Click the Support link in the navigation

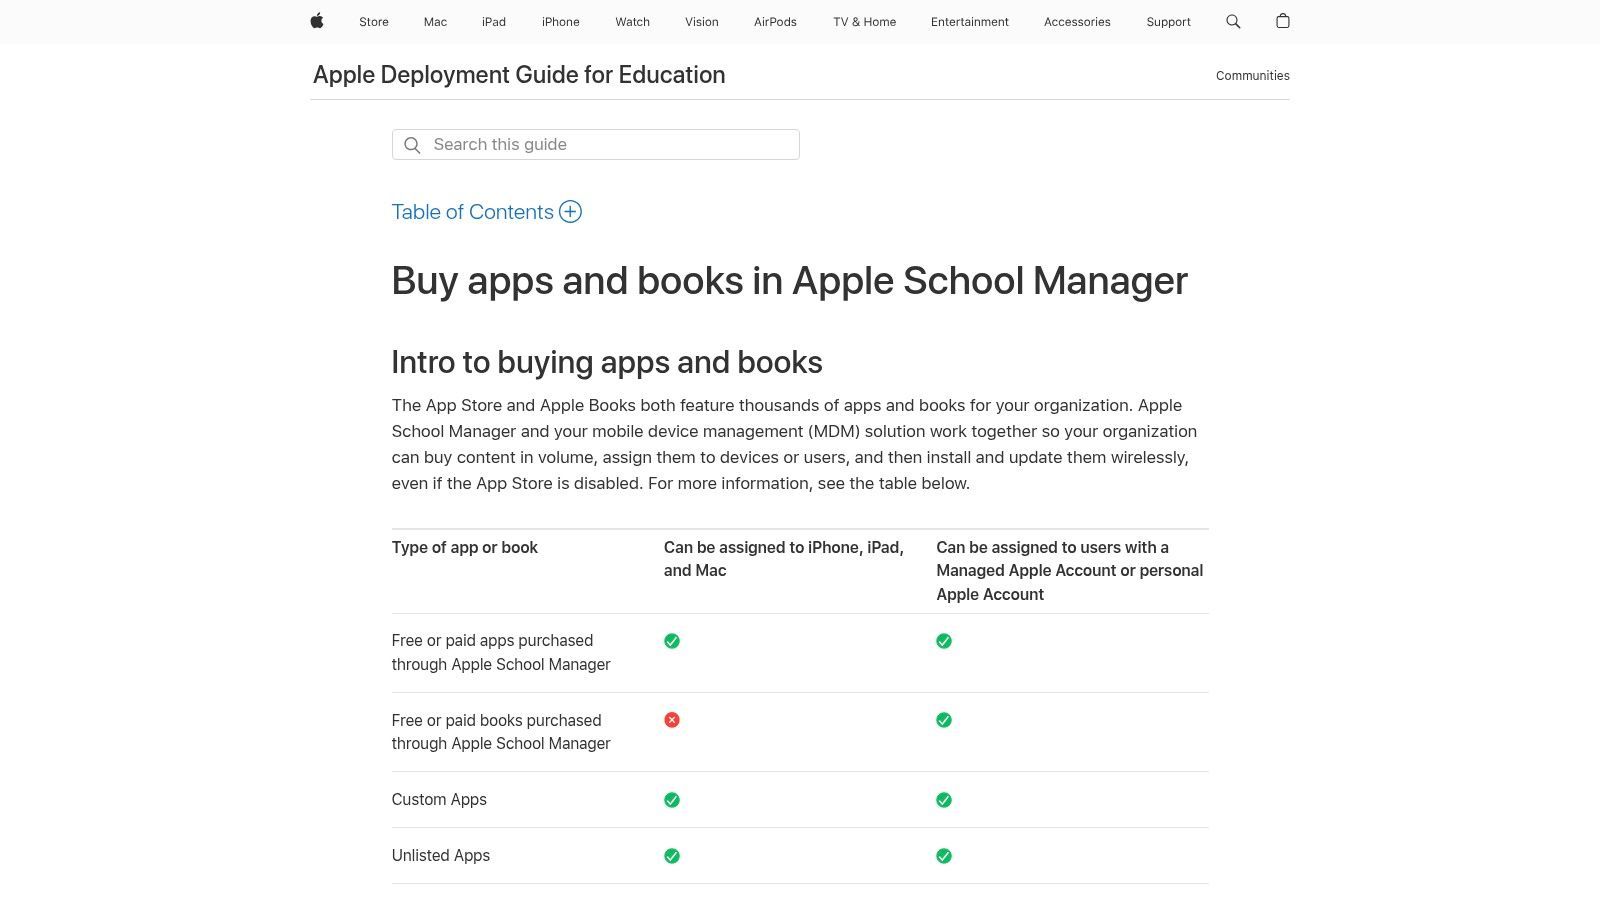[x=1167, y=21]
